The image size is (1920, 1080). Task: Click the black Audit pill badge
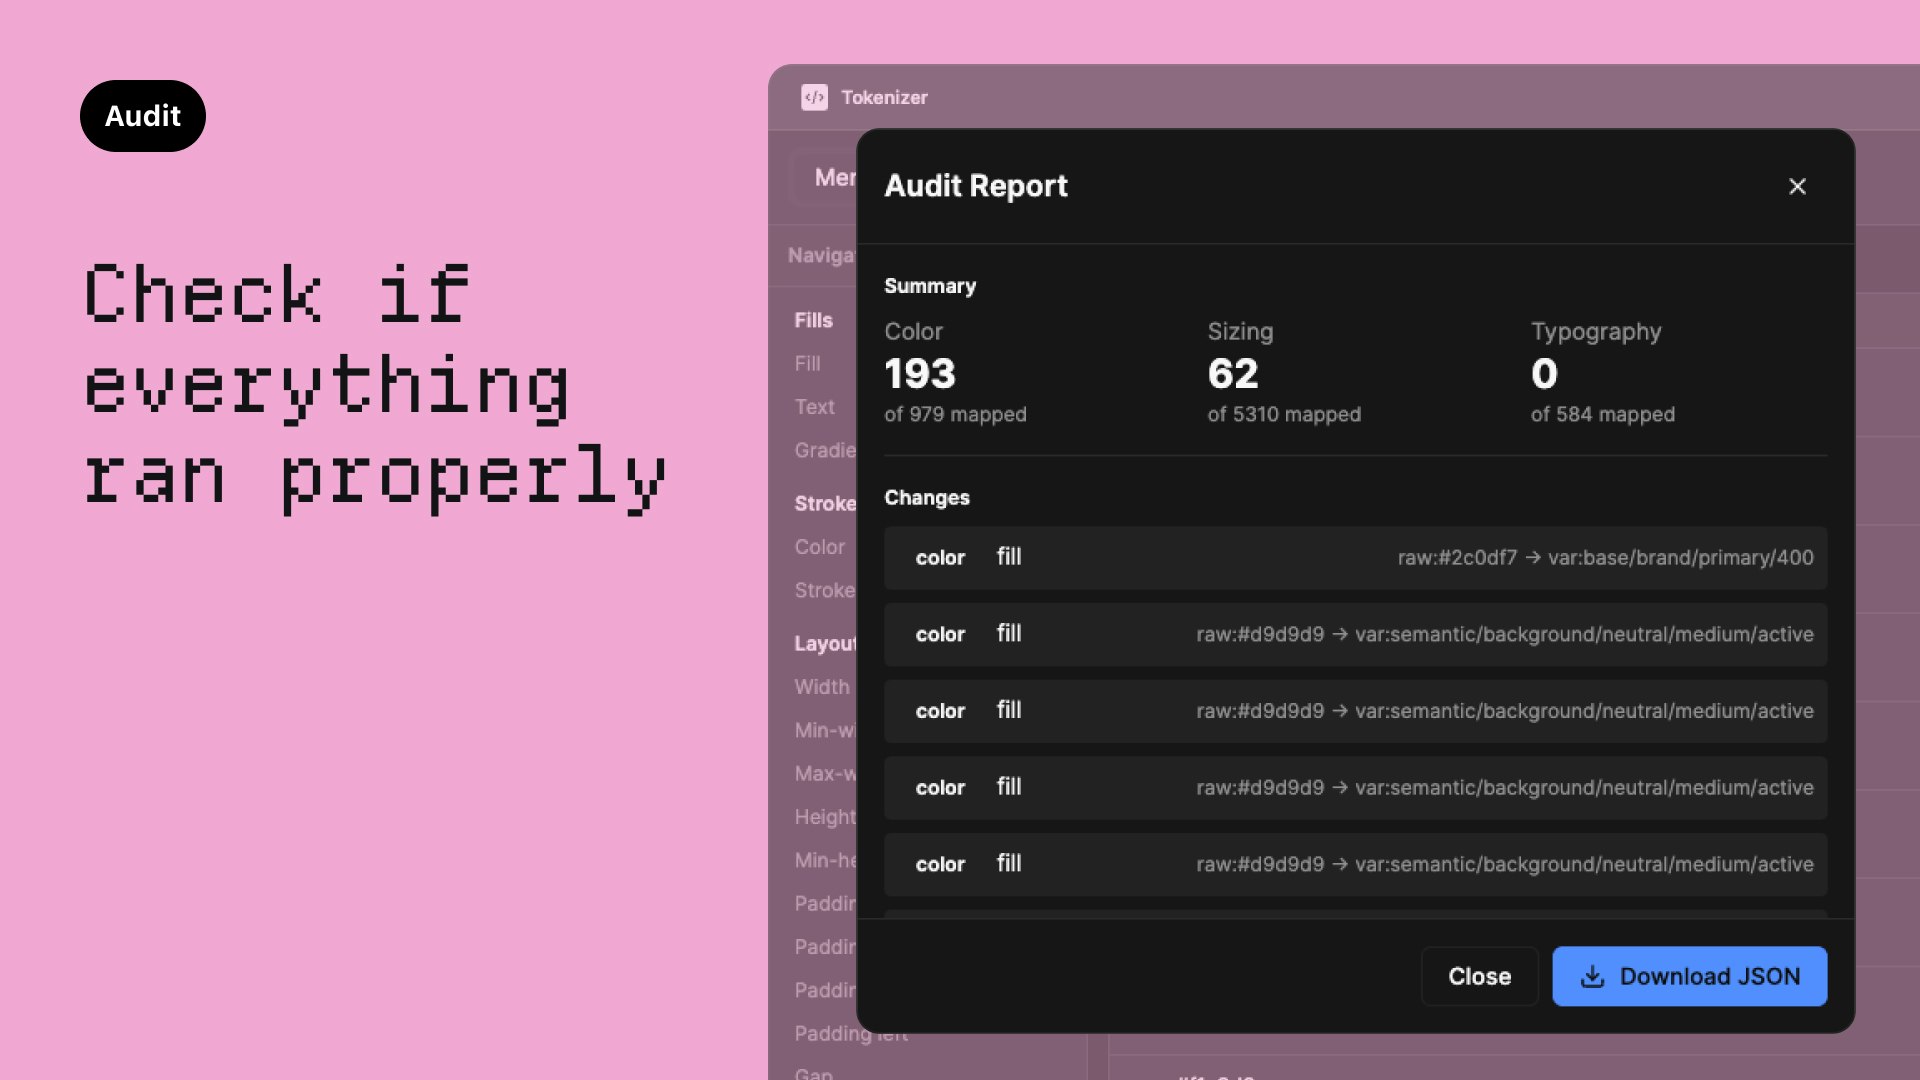point(143,116)
